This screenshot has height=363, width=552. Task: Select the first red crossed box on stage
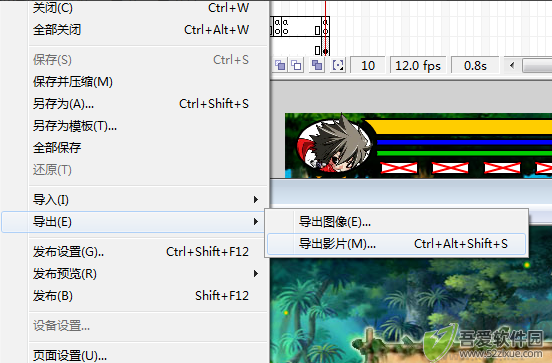coord(399,168)
